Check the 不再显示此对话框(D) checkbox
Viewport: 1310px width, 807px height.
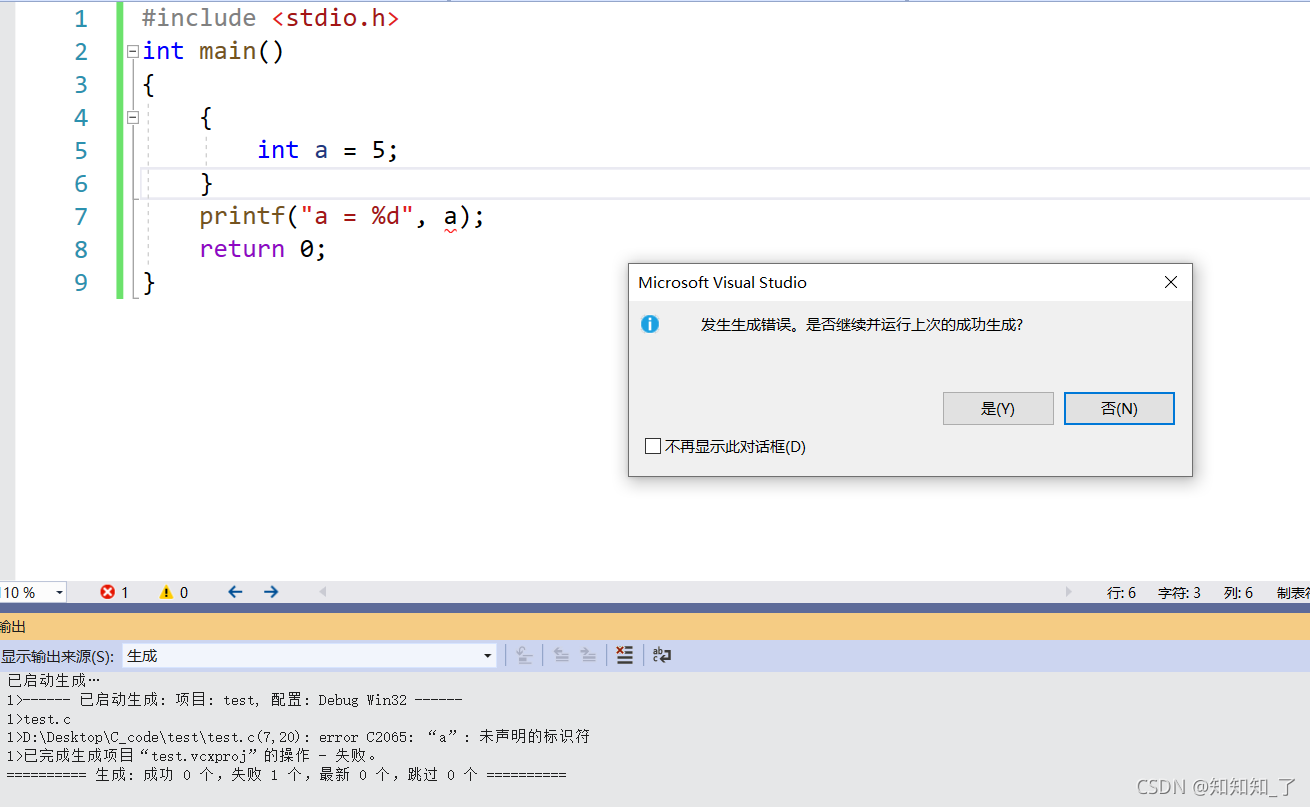click(653, 446)
